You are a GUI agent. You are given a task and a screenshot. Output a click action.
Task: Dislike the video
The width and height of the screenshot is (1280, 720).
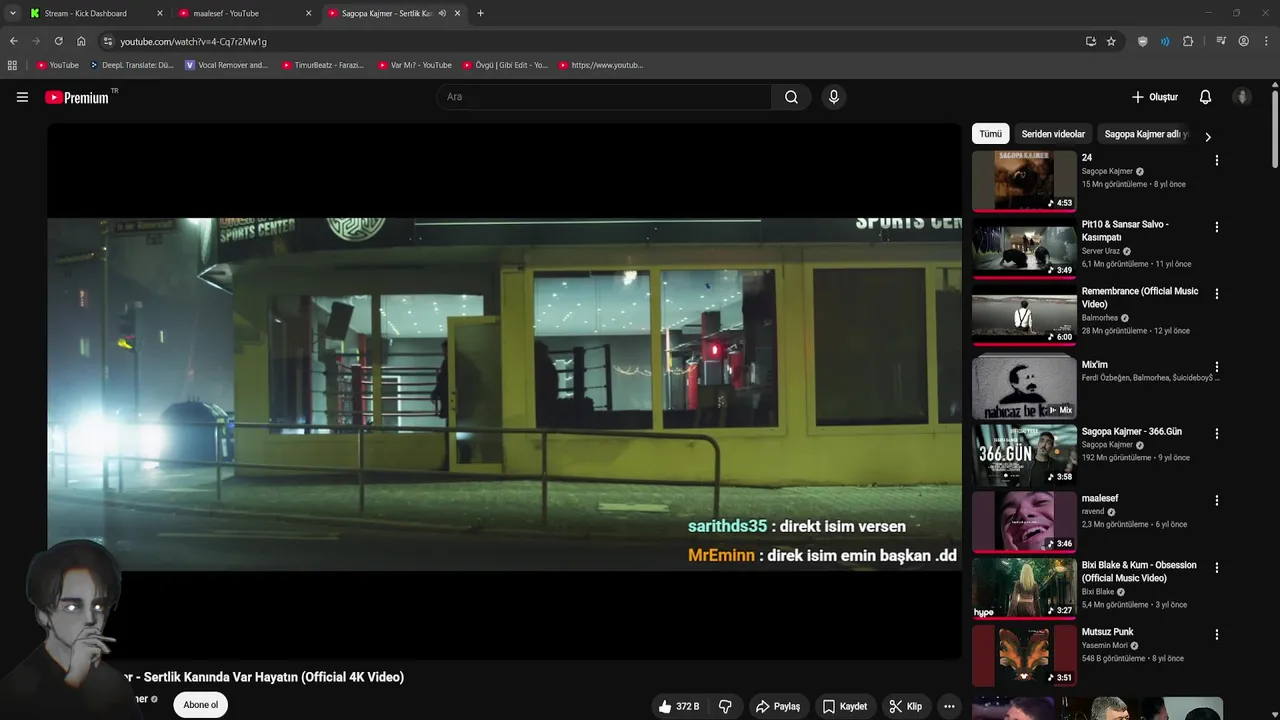coord(725,706)
